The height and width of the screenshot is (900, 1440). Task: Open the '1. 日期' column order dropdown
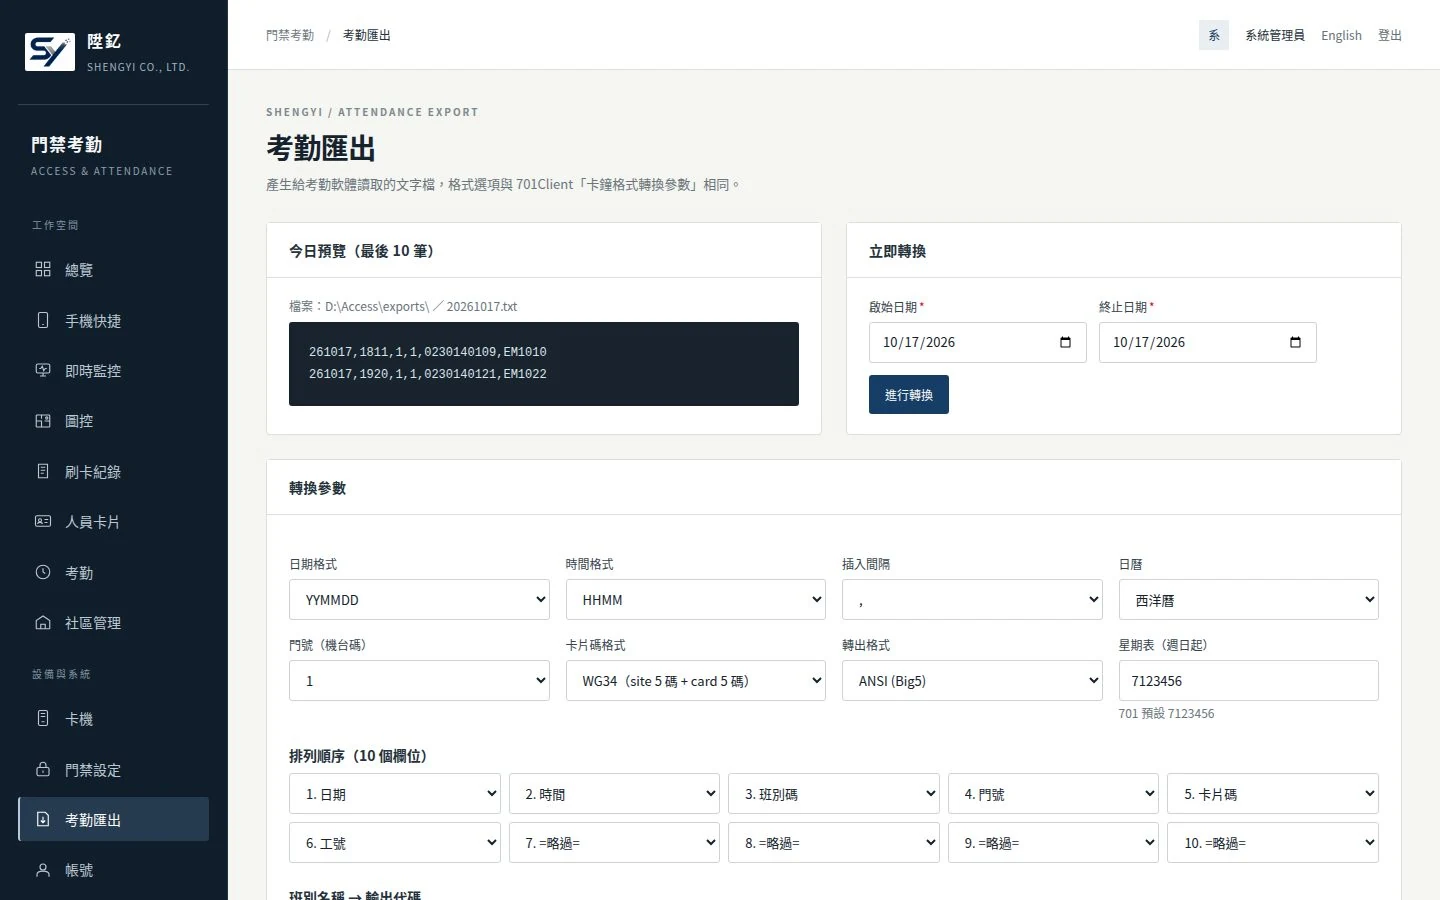(395, 794)
